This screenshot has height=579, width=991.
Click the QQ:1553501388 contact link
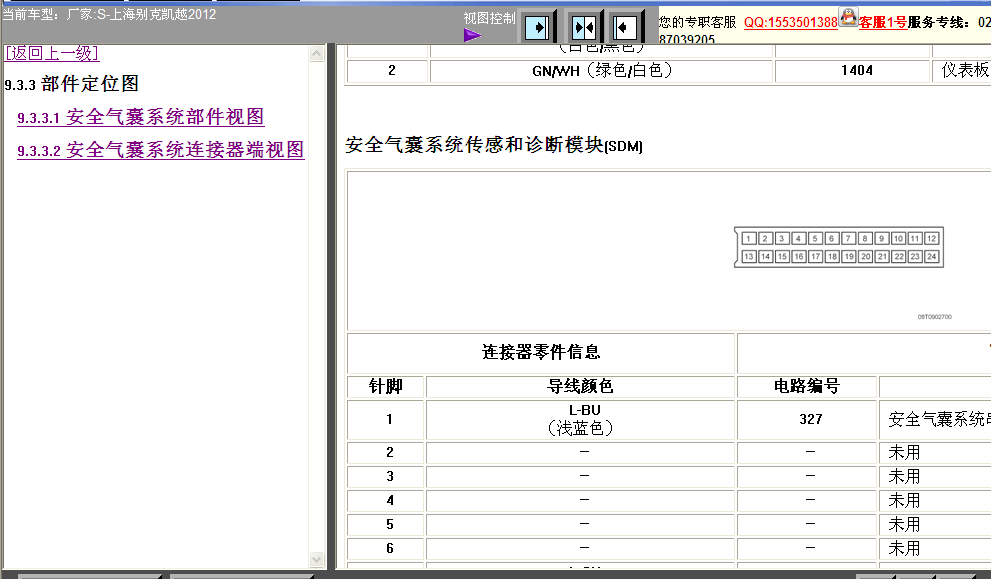click(790, 22)
